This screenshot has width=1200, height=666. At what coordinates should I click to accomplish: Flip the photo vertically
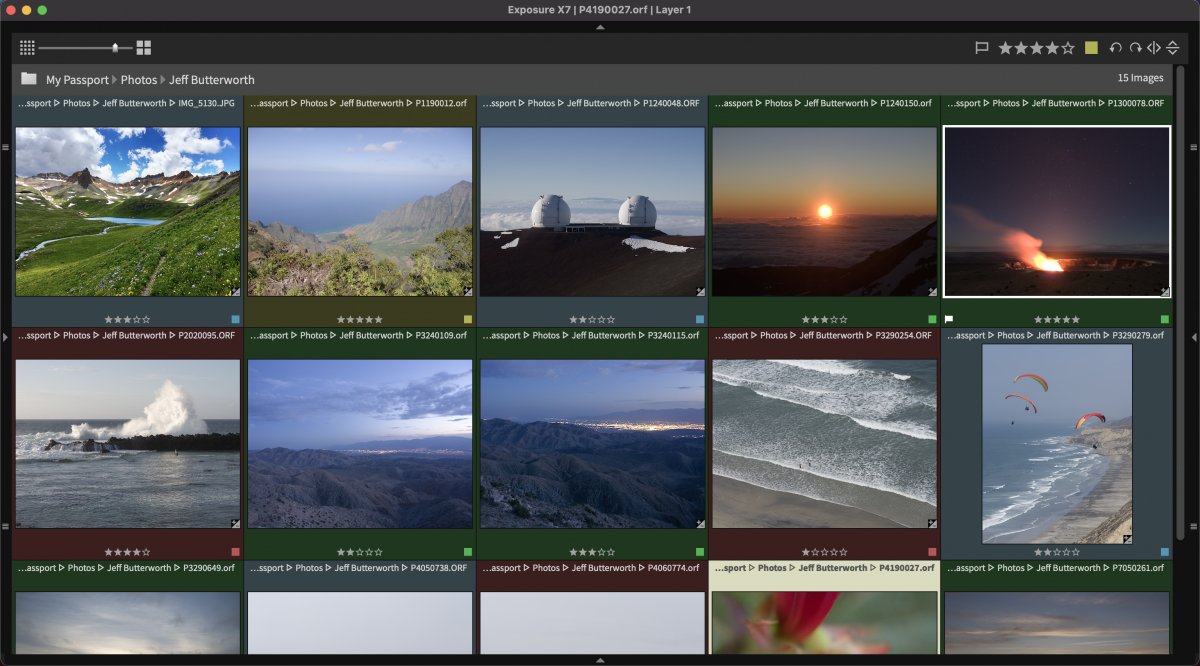pos(1172,48)
